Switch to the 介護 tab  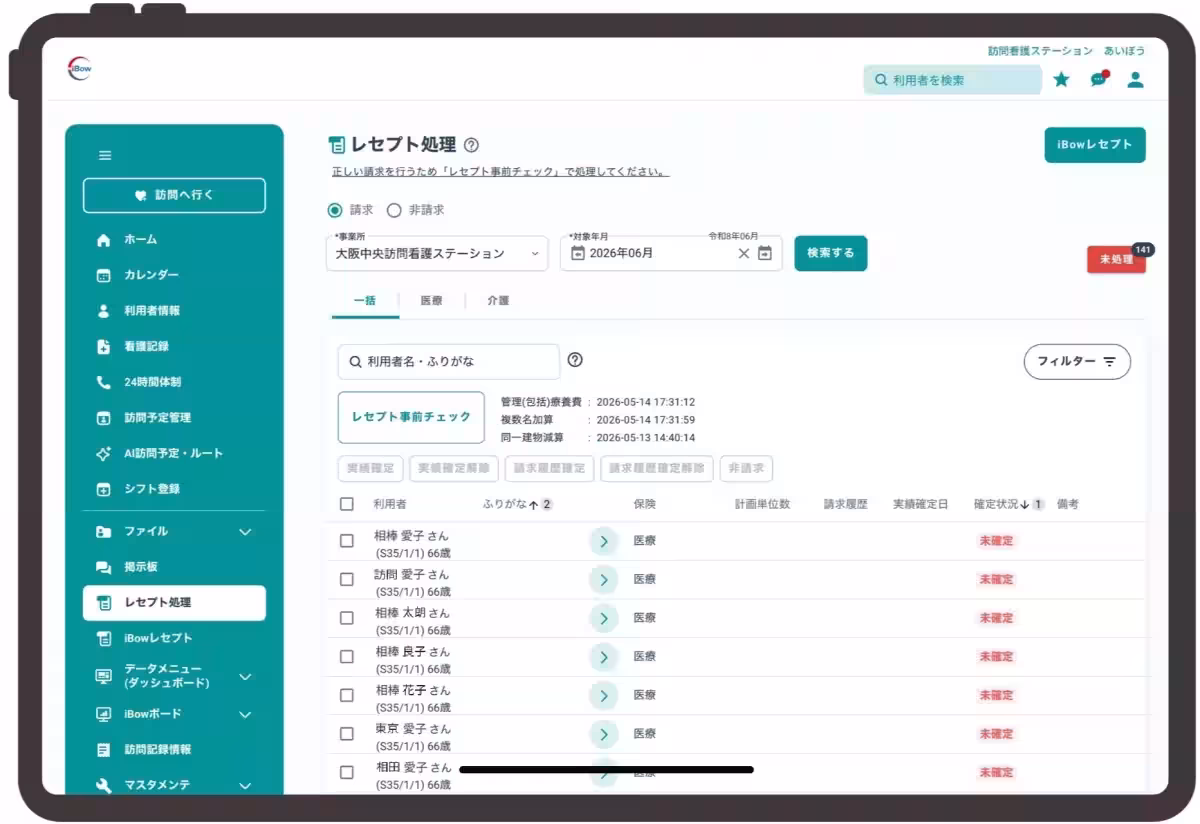(498, 301)
